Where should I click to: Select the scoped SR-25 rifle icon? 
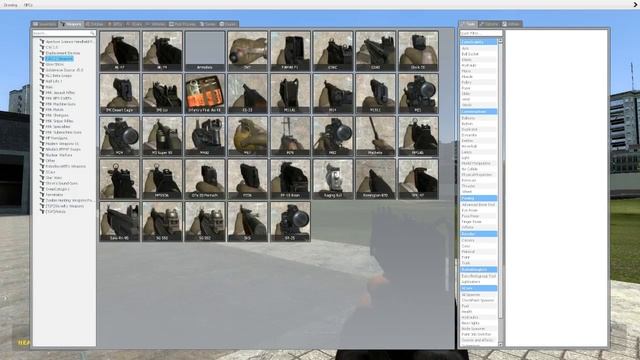[290, 221]
